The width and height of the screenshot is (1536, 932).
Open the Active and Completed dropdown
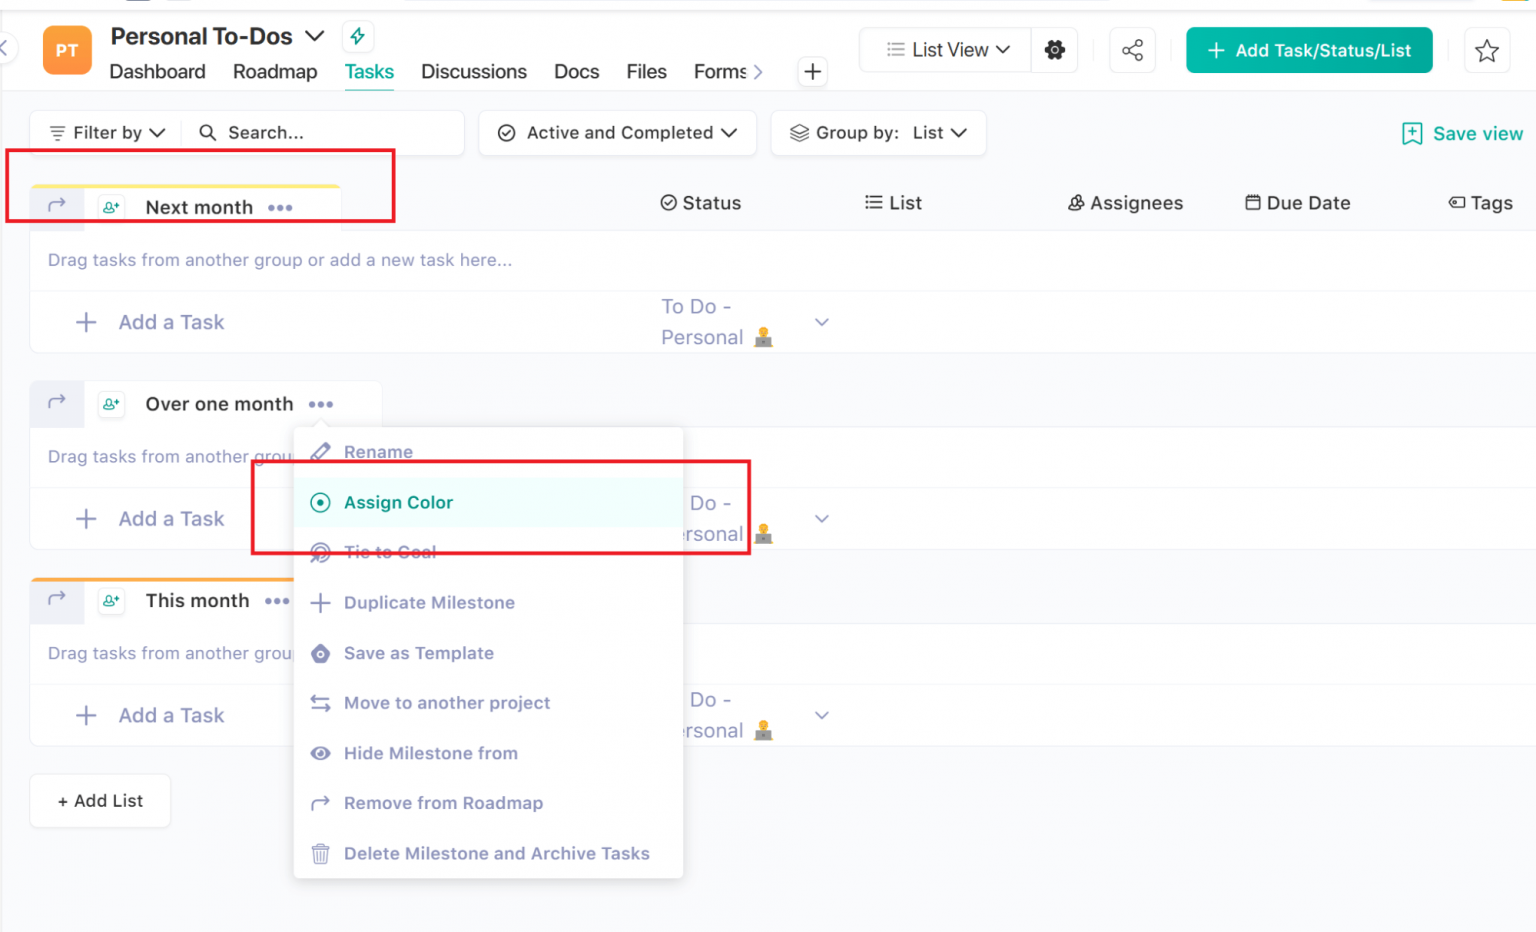click(x=617, y=133)
